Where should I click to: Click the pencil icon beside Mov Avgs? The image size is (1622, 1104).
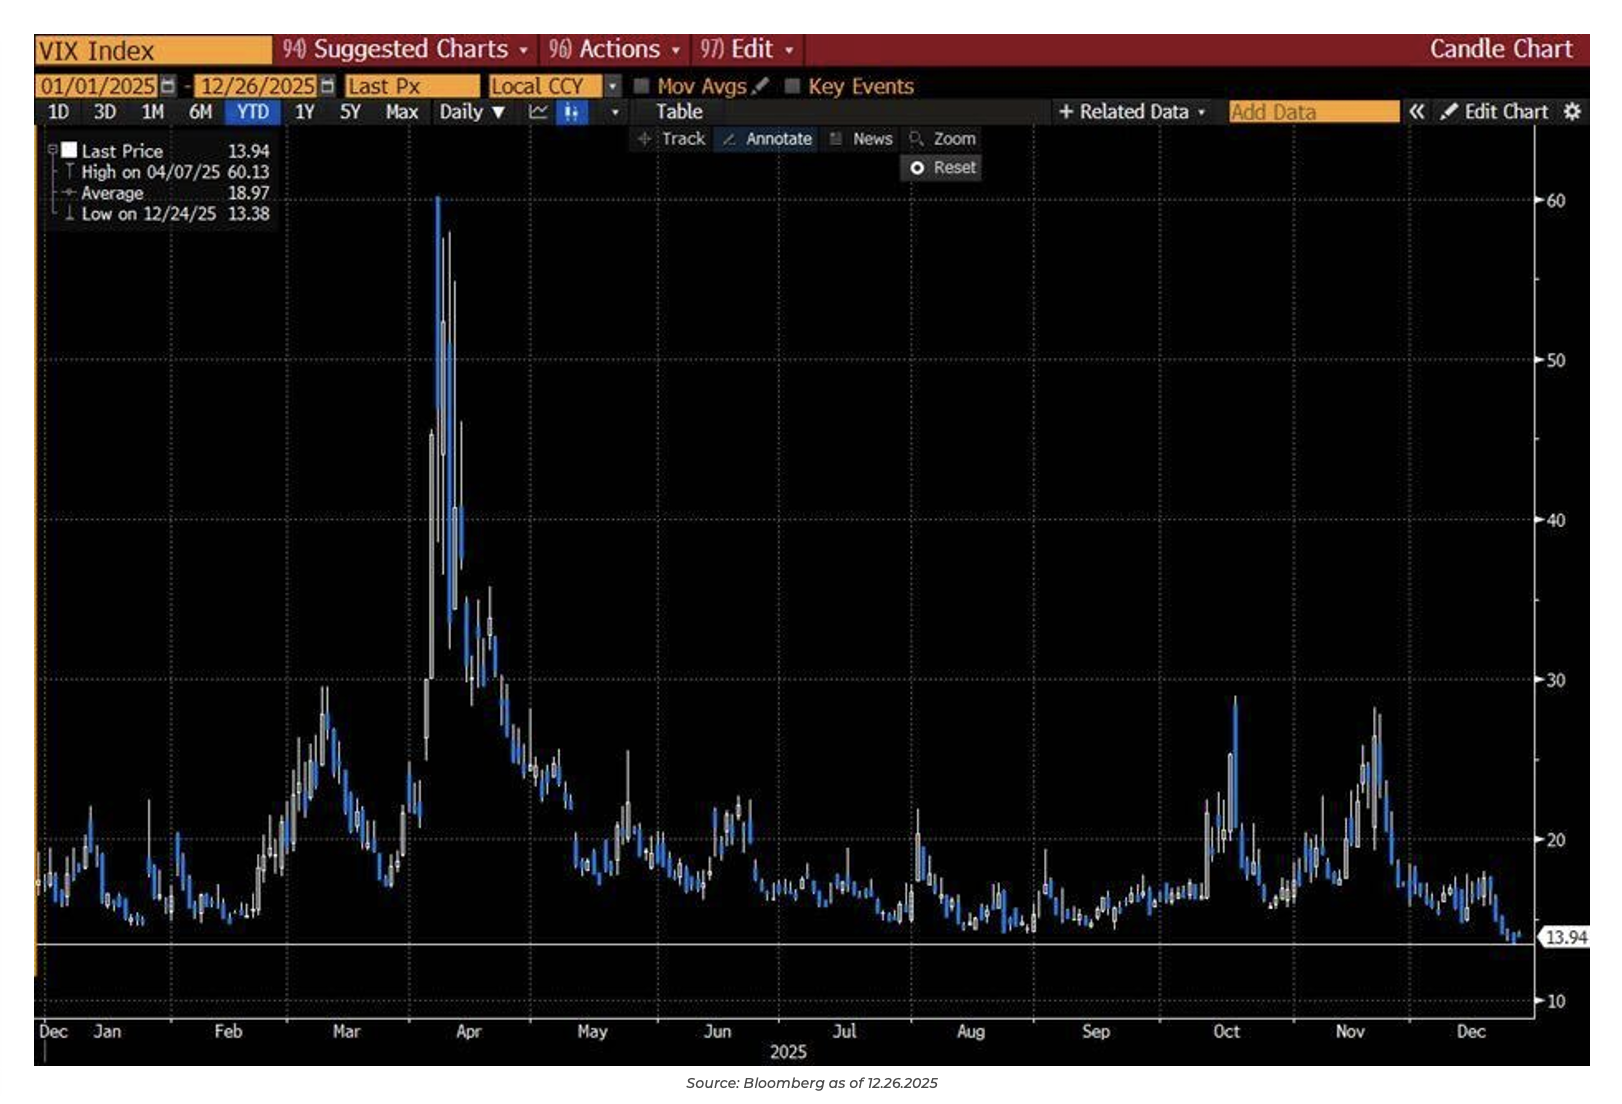(x=761, y=86)
